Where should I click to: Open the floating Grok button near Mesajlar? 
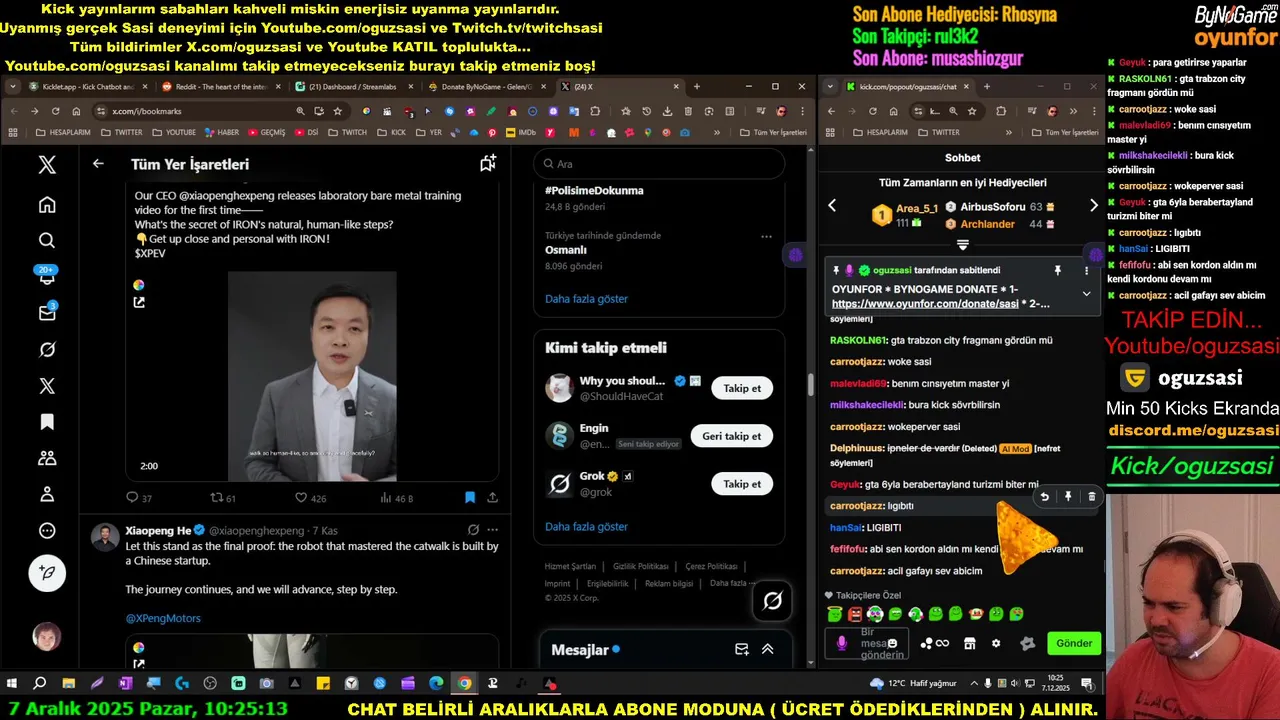point(772,600)
